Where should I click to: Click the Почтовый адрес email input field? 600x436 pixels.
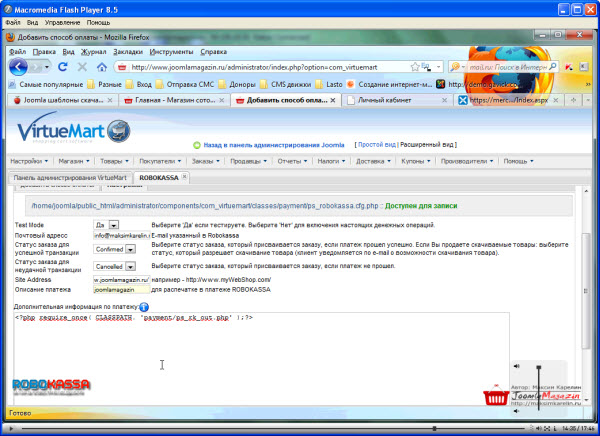(120, 235)
